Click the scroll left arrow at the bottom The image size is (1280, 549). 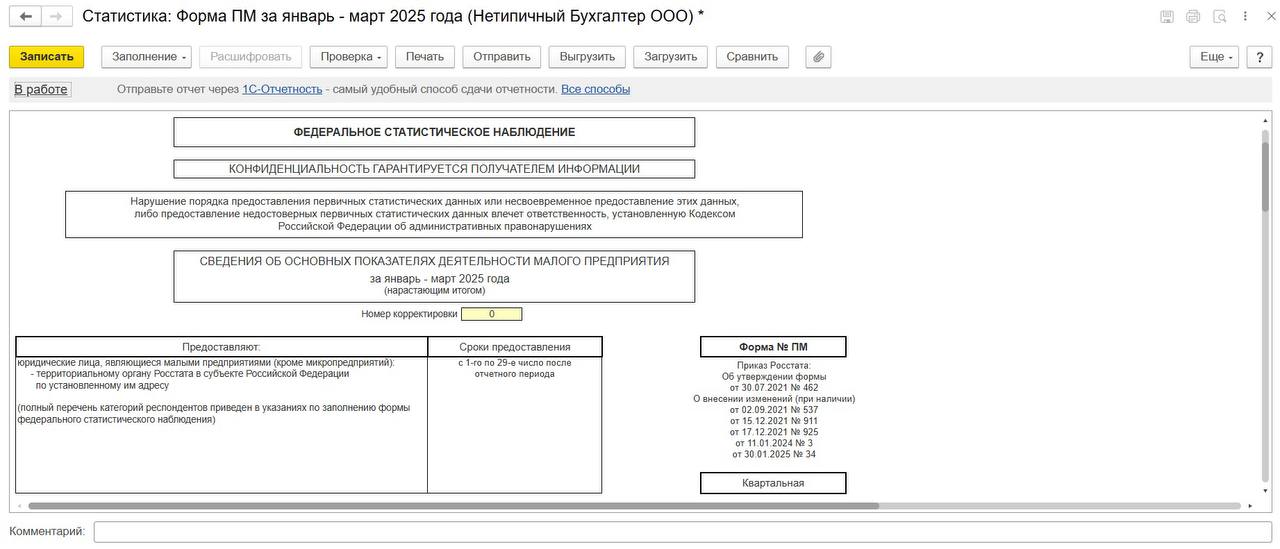(x=18, y=506)
